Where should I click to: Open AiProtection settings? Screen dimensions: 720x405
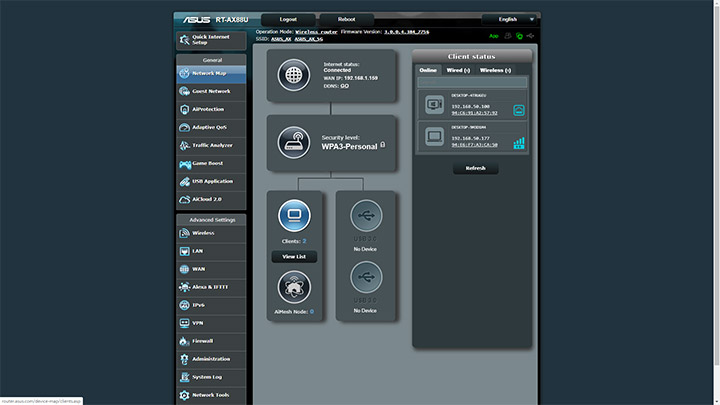(211, 109)
